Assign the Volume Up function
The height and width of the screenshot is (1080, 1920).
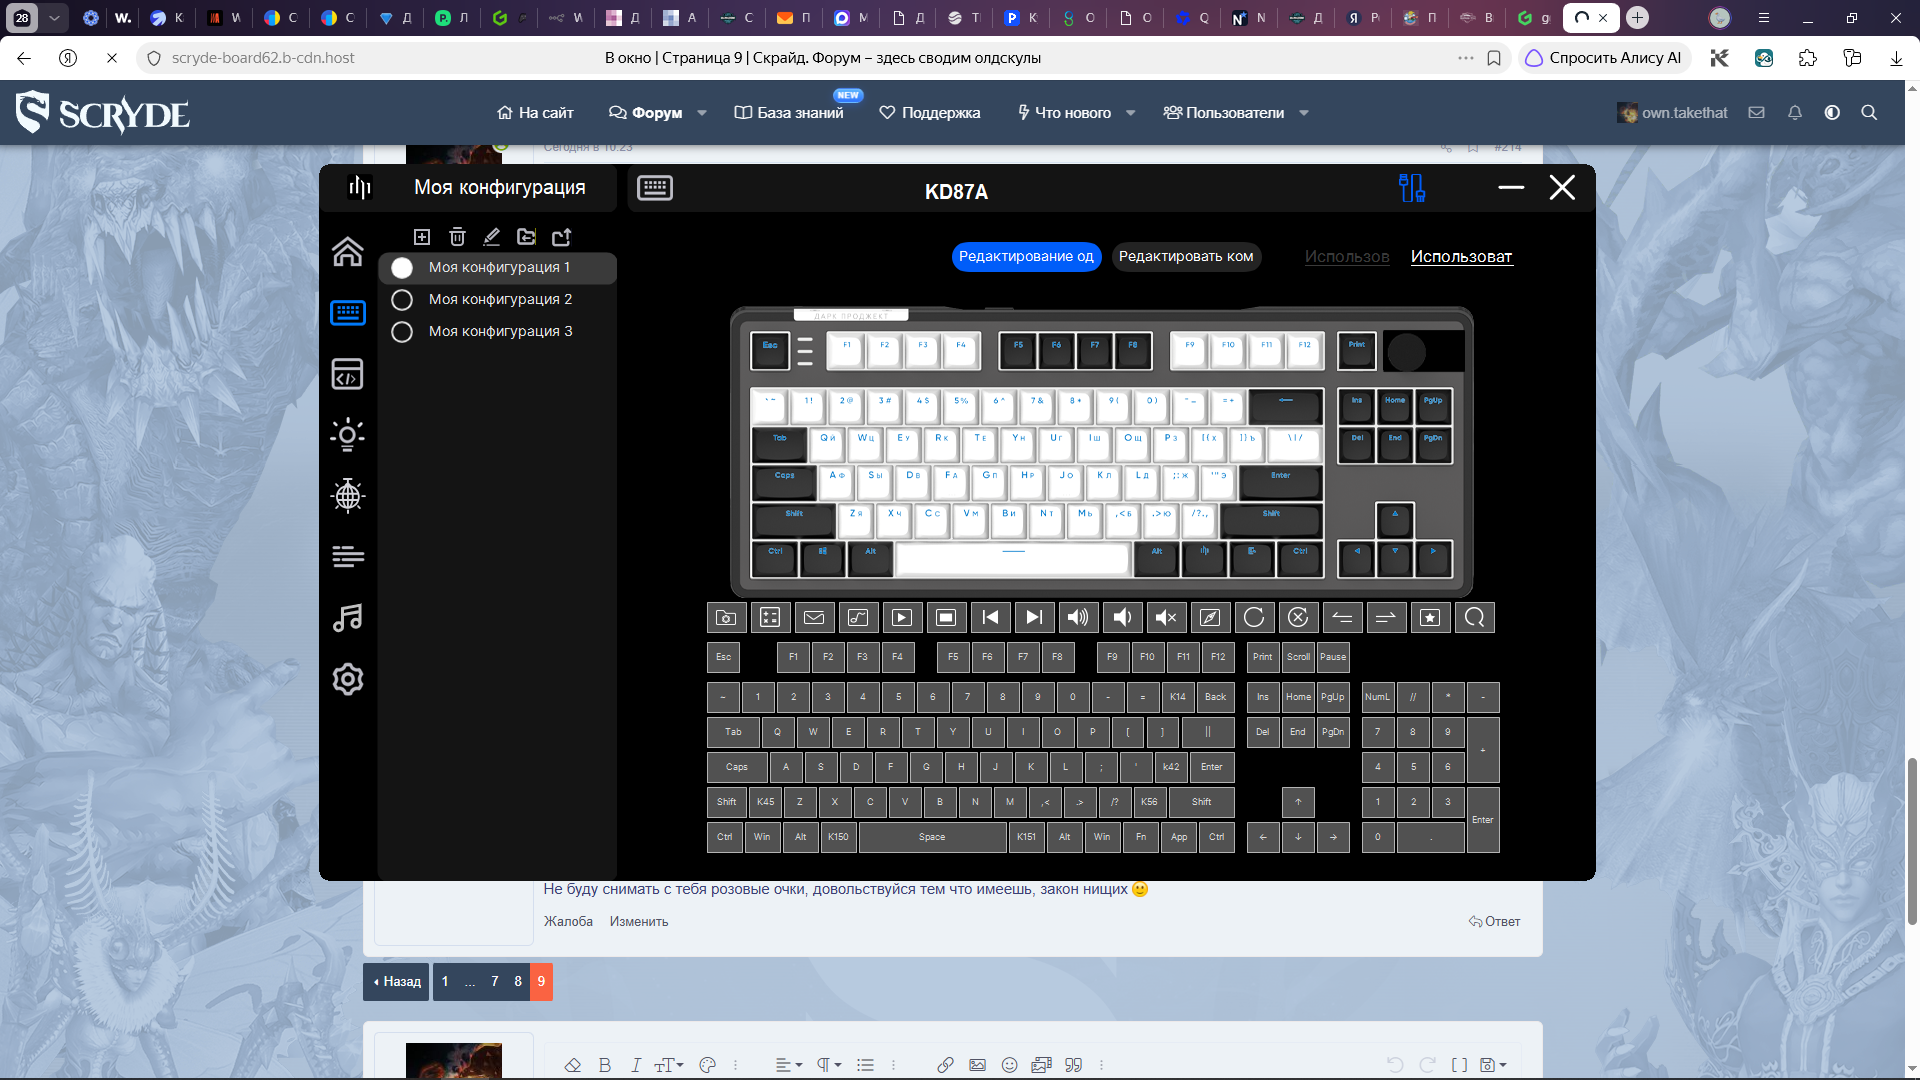coord(1078,617)
